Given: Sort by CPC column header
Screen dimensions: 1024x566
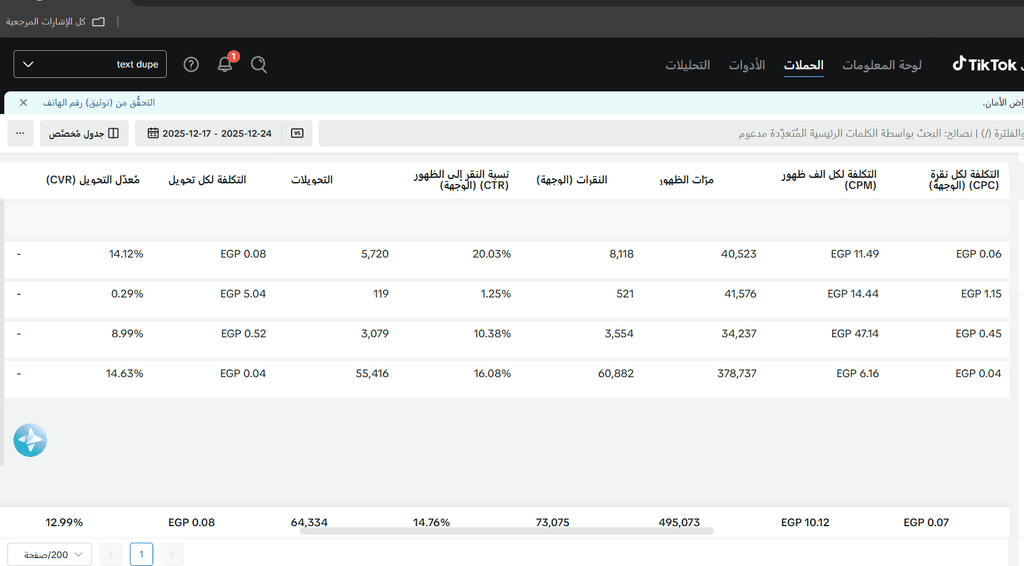Looking at the screenshot, I should pos(964,180).
